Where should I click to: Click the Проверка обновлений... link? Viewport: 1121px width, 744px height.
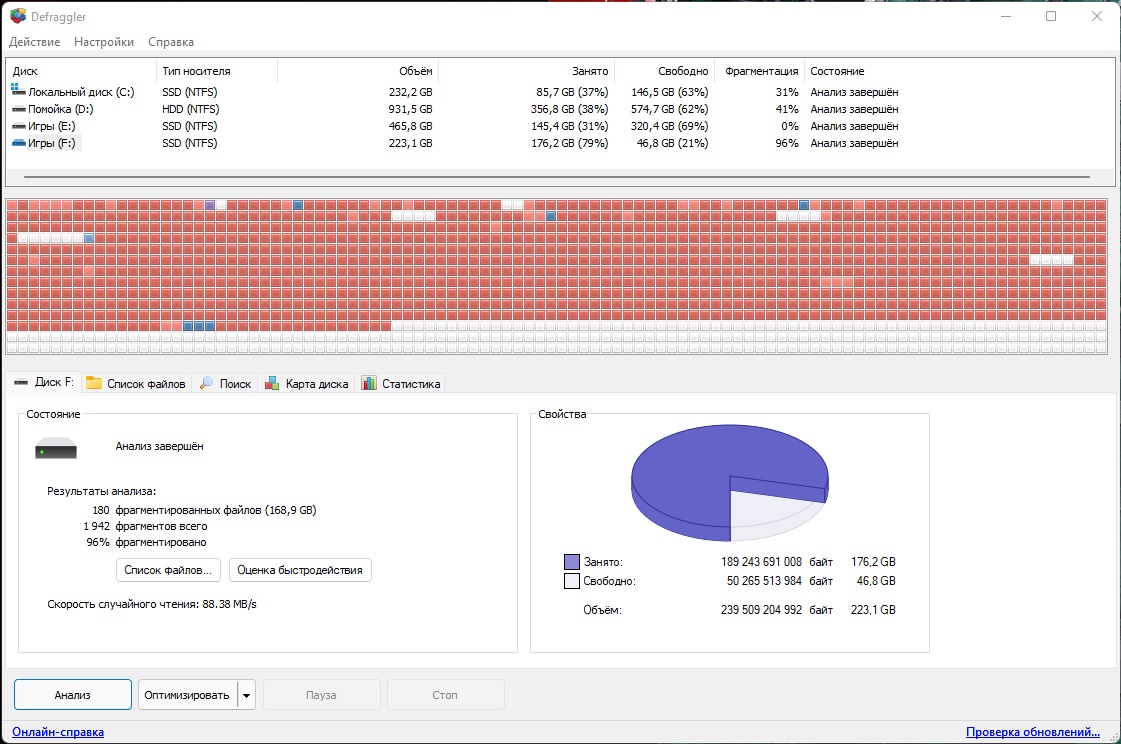tap(1032, 732)
